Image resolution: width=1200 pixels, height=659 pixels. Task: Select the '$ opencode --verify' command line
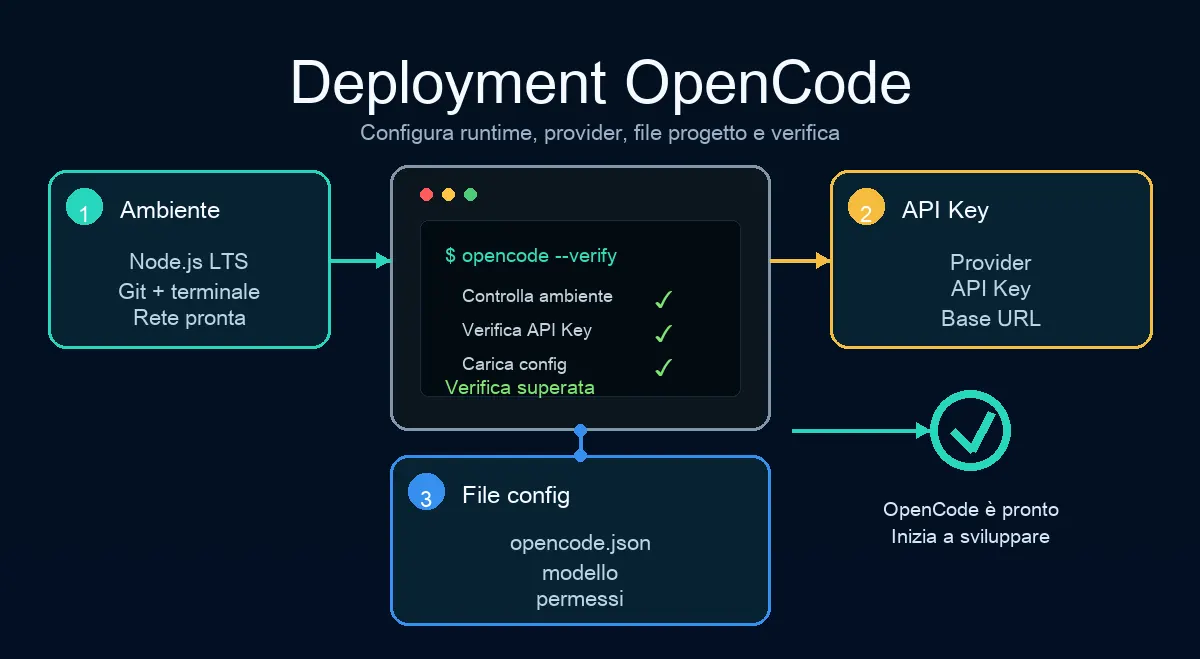click(531, 256)
